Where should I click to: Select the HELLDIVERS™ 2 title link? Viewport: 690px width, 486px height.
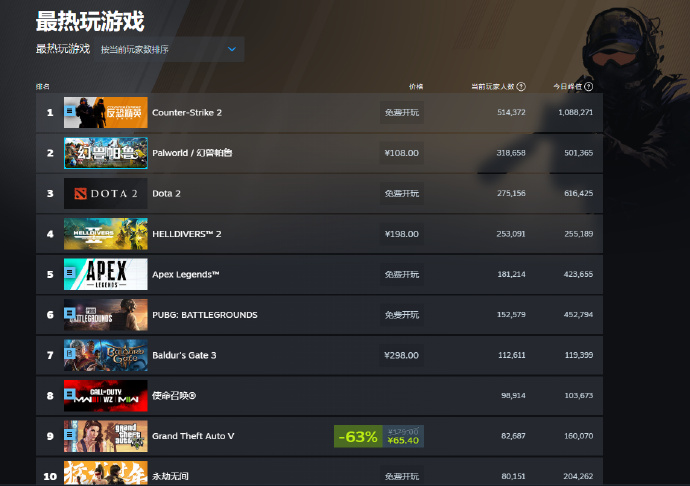click(187, 234)
